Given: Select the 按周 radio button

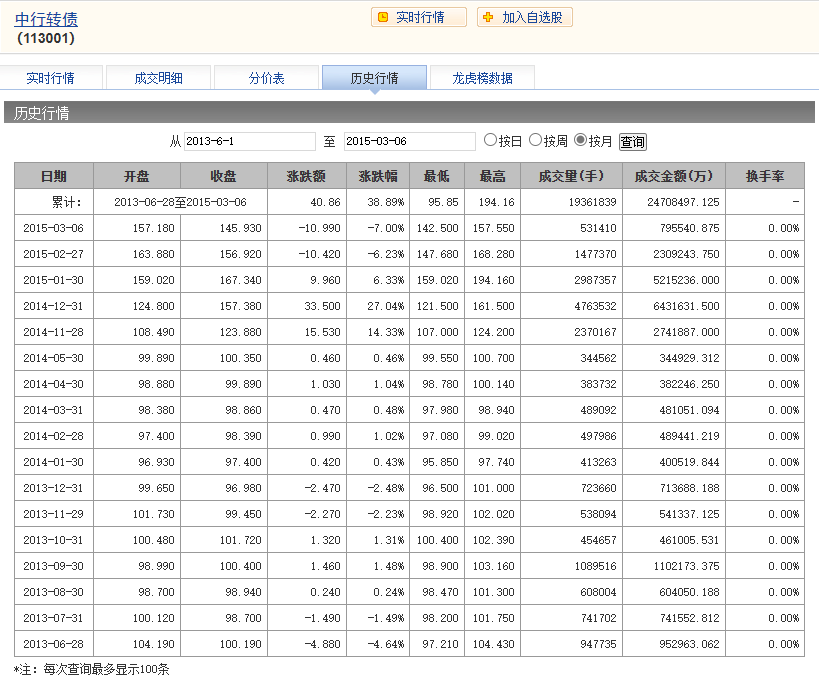Looking at the screenshot, I should pyautogui.click(x=535, y=140).
